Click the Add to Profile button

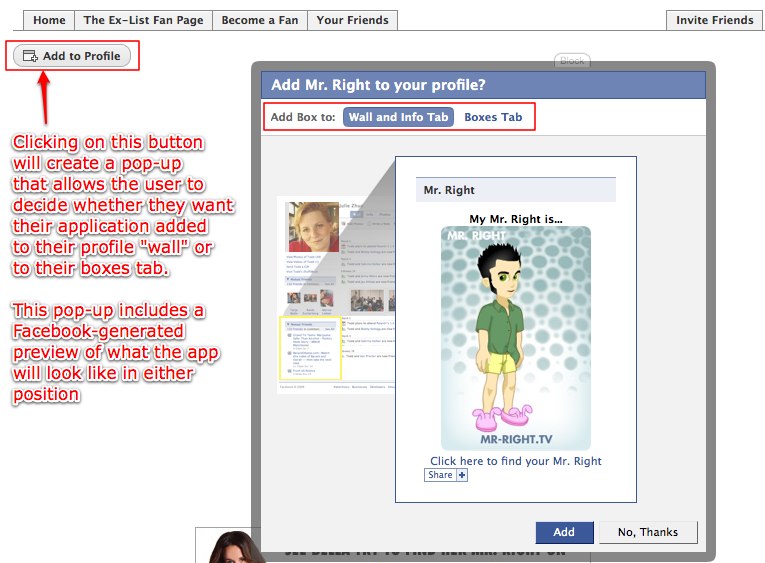click(72, 56)
